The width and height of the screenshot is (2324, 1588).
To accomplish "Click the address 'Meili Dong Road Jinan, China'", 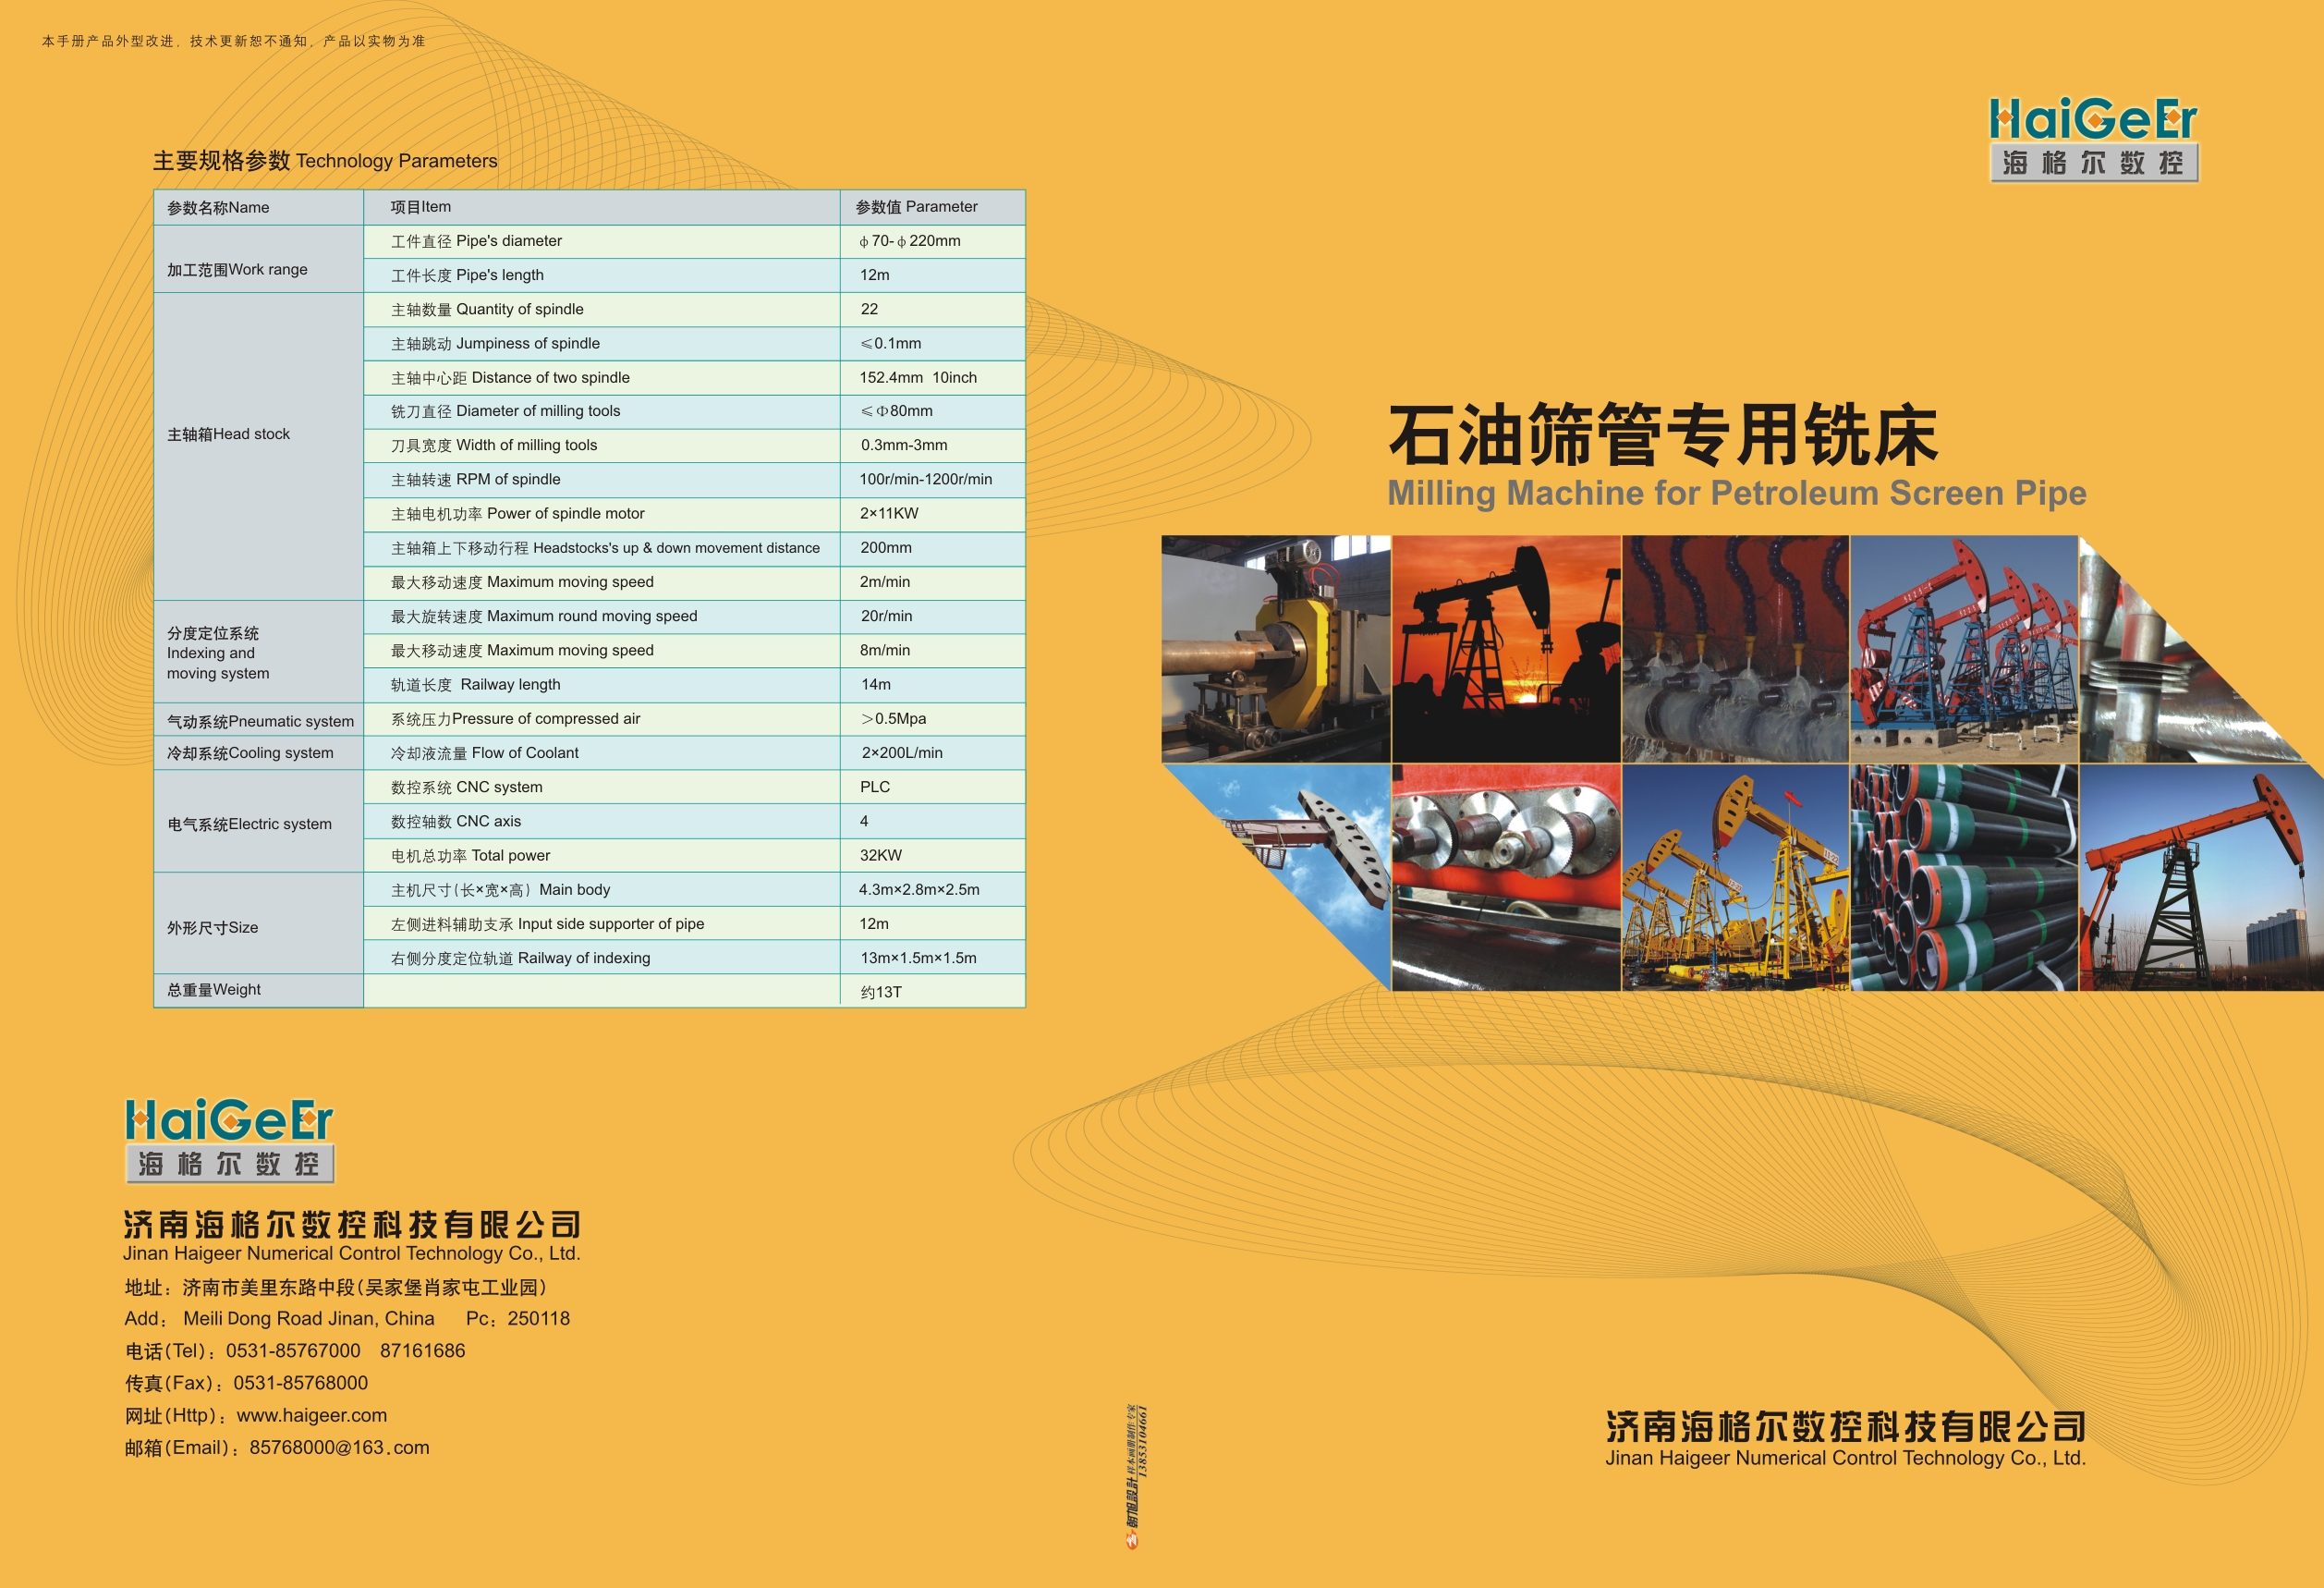I will (308, 1319).
